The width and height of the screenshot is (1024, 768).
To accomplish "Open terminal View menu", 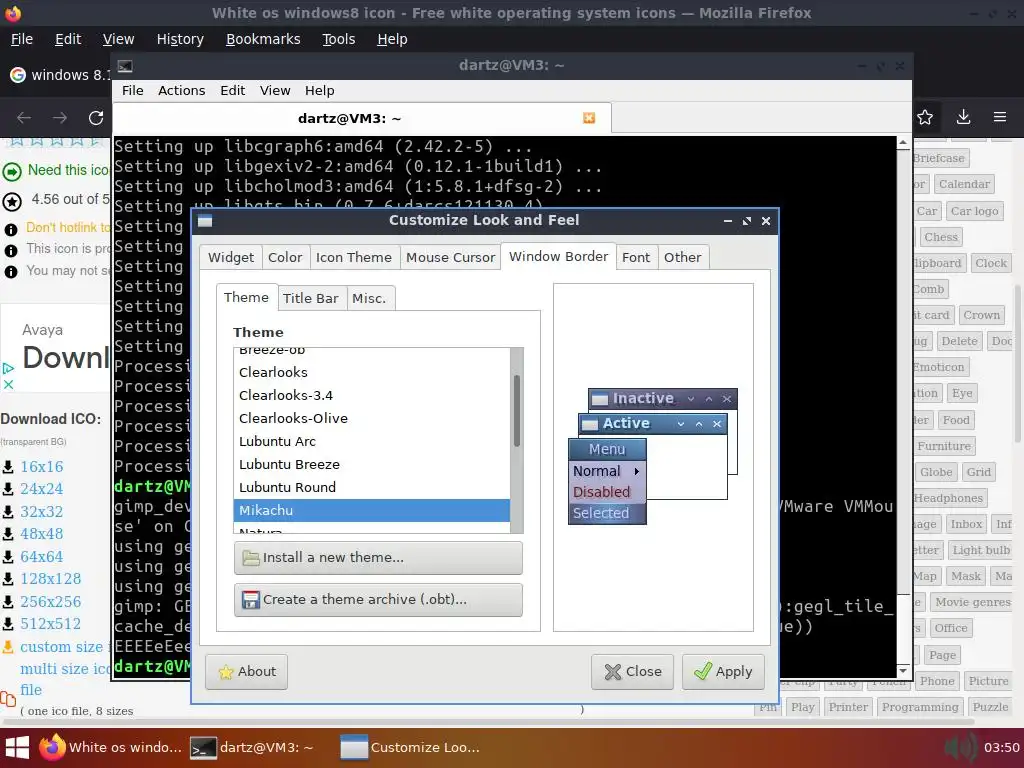I will [x=275, y=91].
